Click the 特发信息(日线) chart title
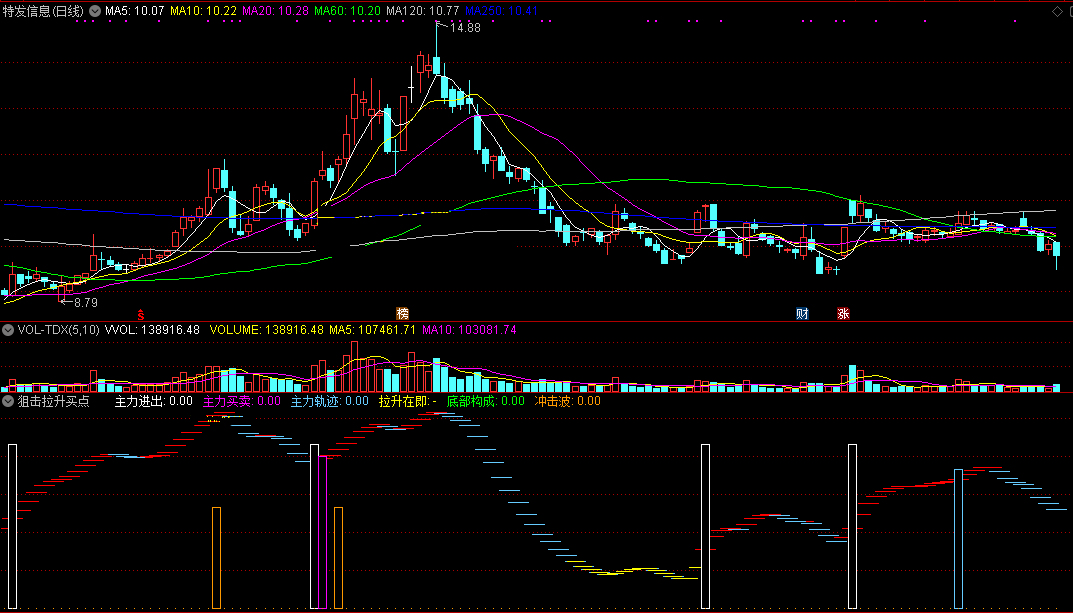 43,11
